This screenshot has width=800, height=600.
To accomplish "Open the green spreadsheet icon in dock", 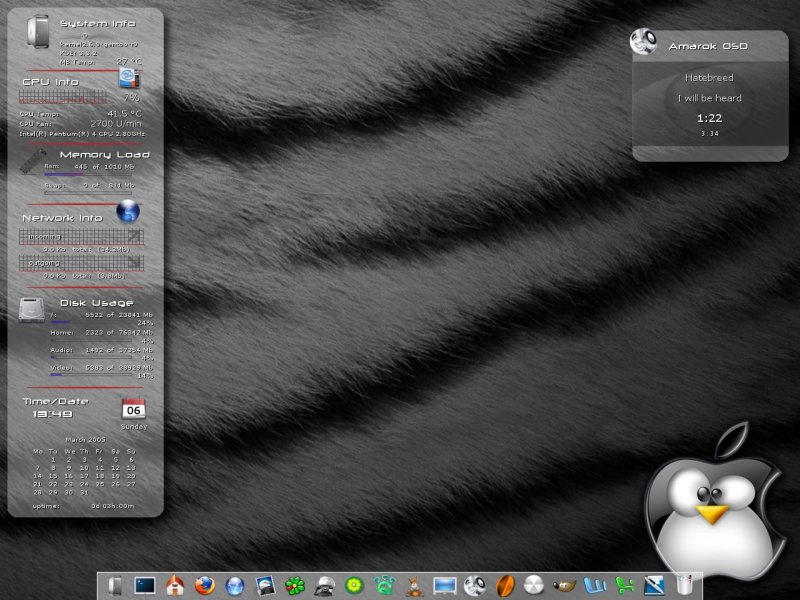I will point(624,586).
